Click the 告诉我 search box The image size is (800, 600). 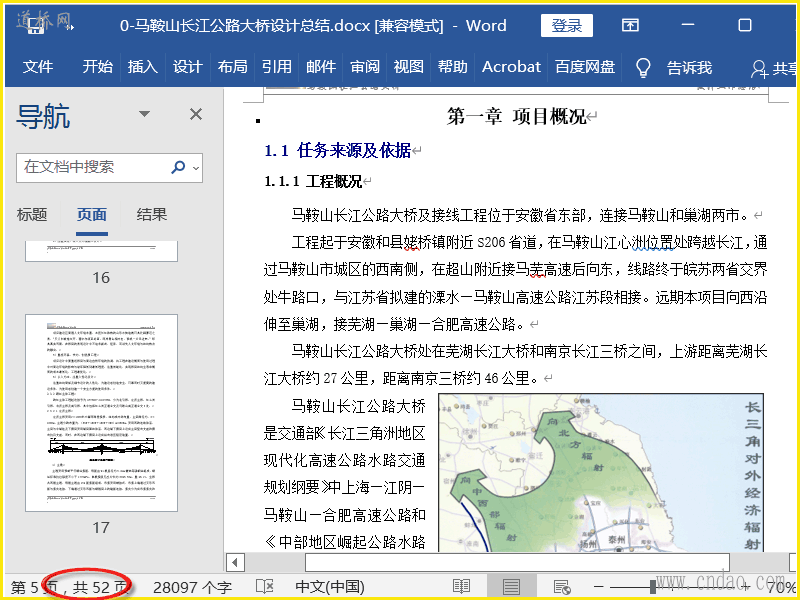[689, 67]
